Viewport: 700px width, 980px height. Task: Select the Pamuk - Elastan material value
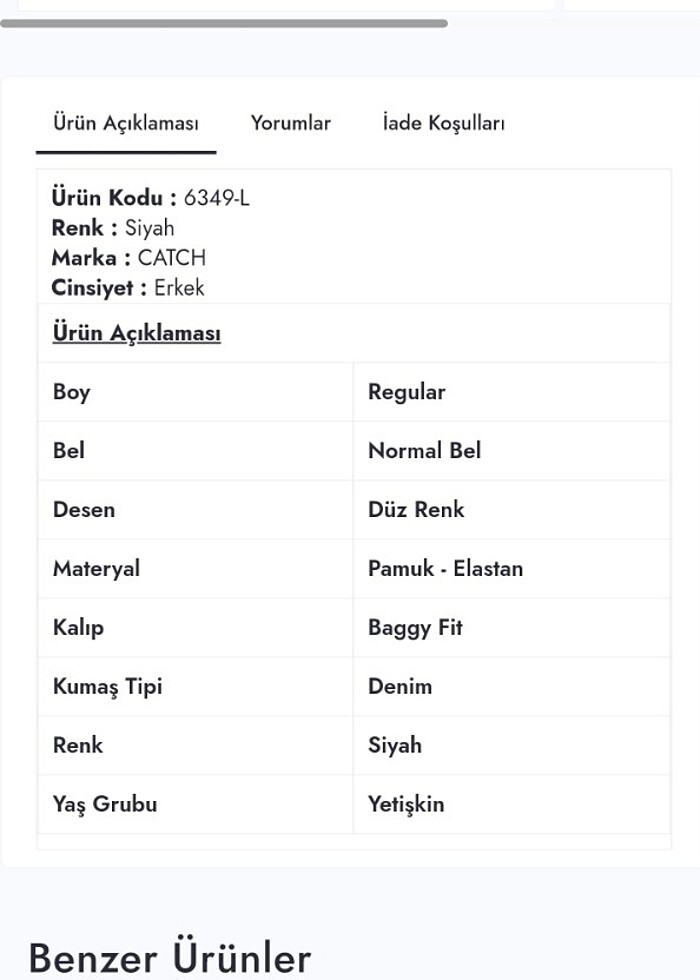[445, 569]
